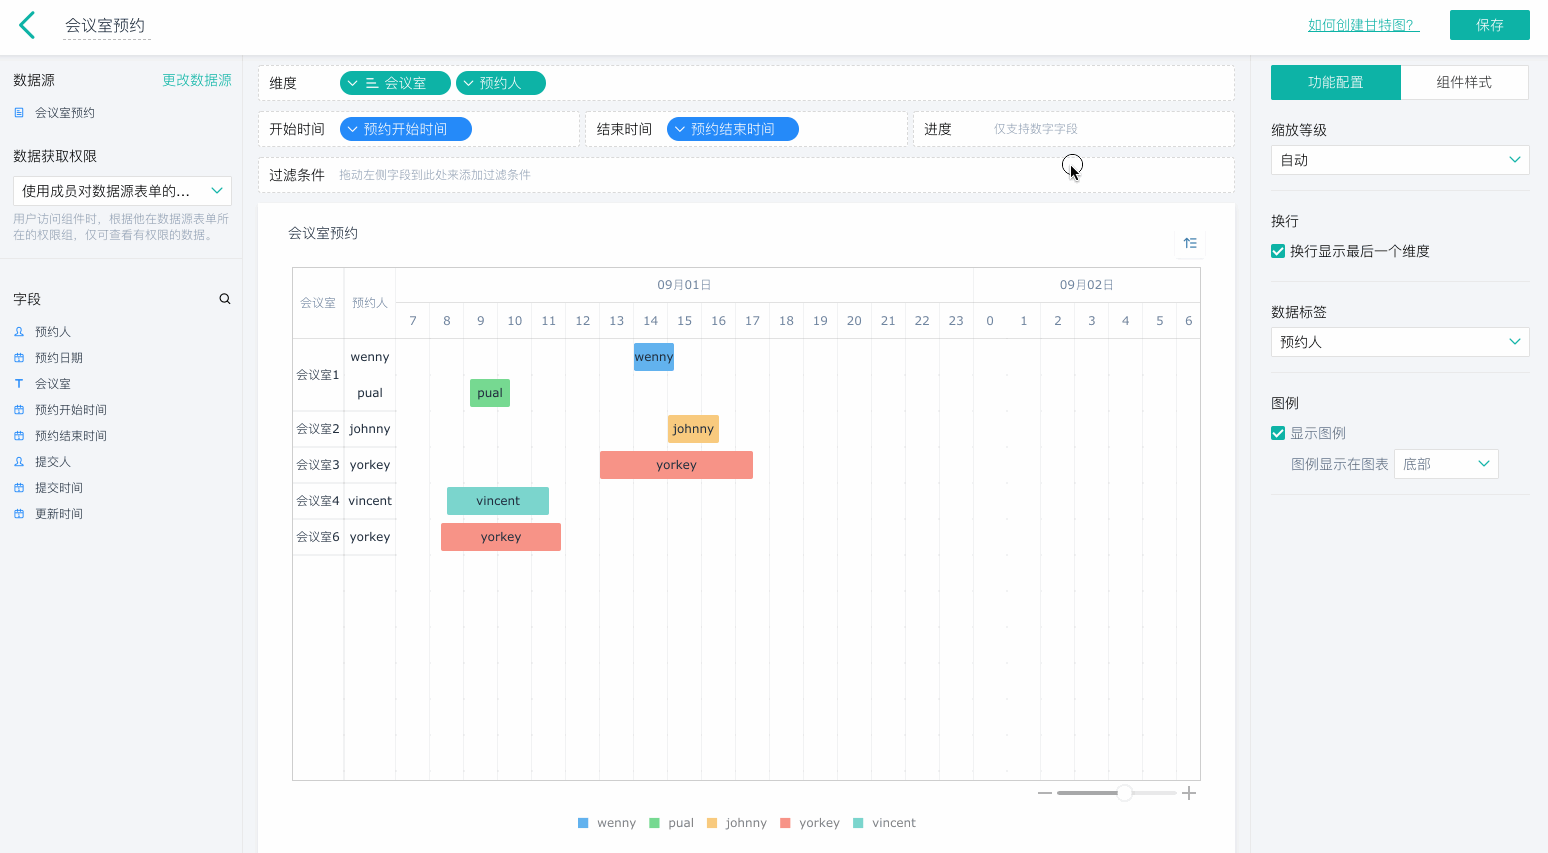The image size is (1548, 853).
Task: Toggle 换行显示最后一个维度 checkbox
Action: [1278, 251]
